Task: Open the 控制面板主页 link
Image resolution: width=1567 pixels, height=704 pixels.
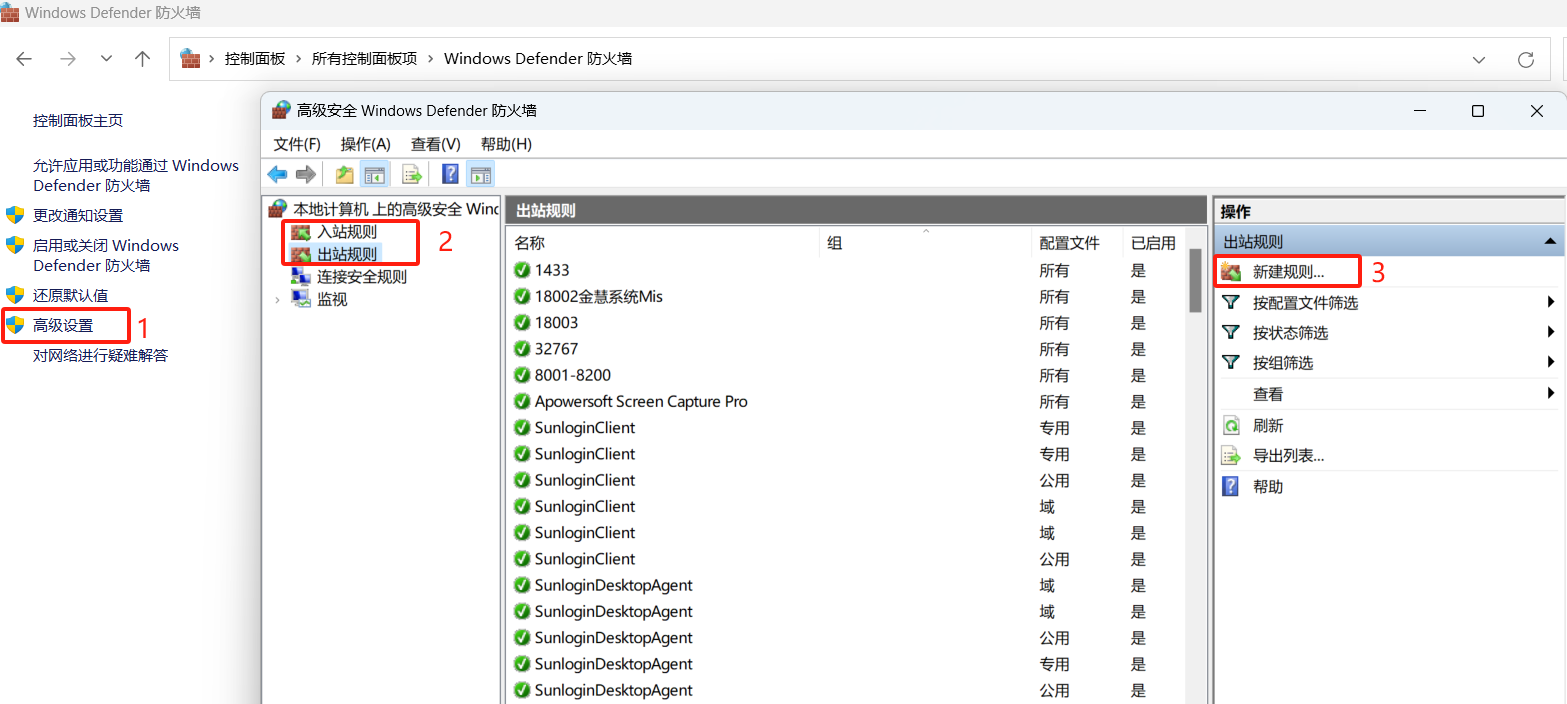Action: point(78,120)
